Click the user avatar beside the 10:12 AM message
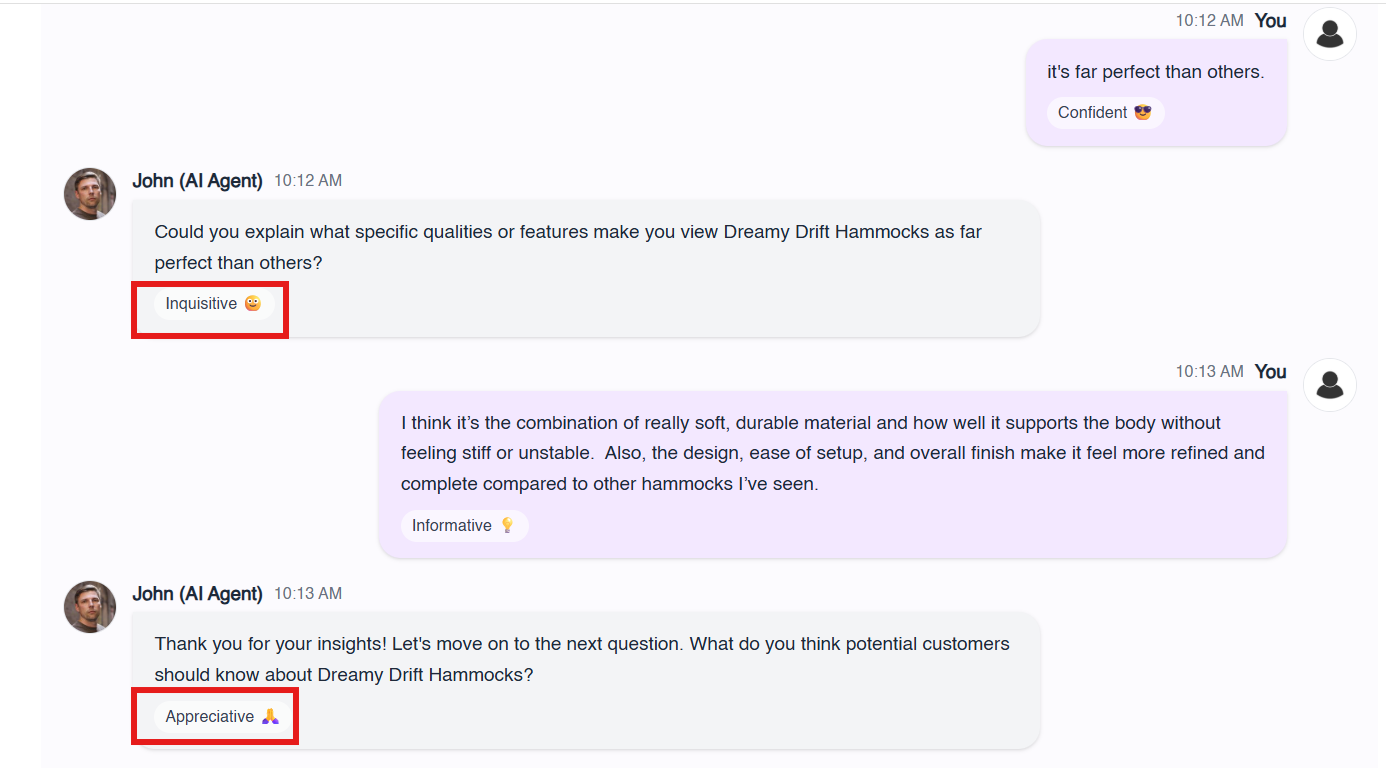Viewport: 1386px width, 768px height. tap(1330, 35)
